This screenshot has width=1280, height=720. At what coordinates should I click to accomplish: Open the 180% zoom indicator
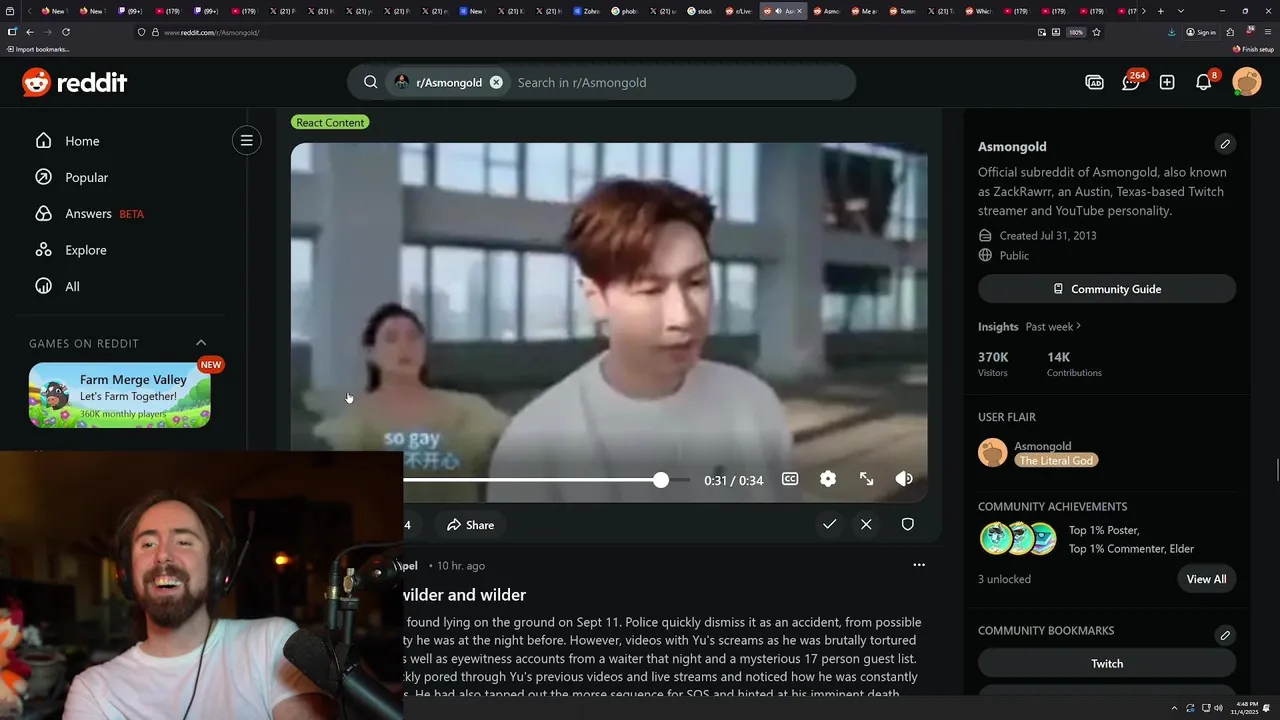tap(1076, 32)
